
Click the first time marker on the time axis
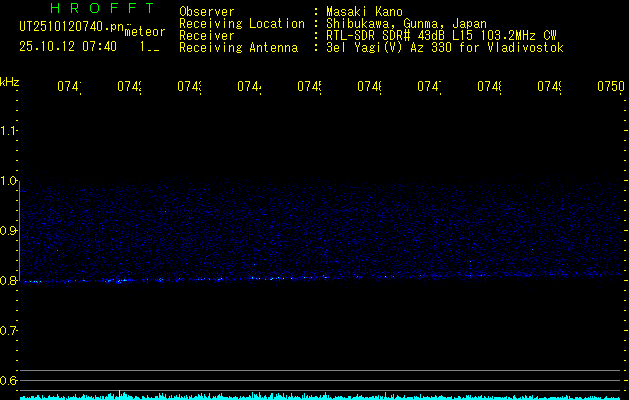pos(68,88)
